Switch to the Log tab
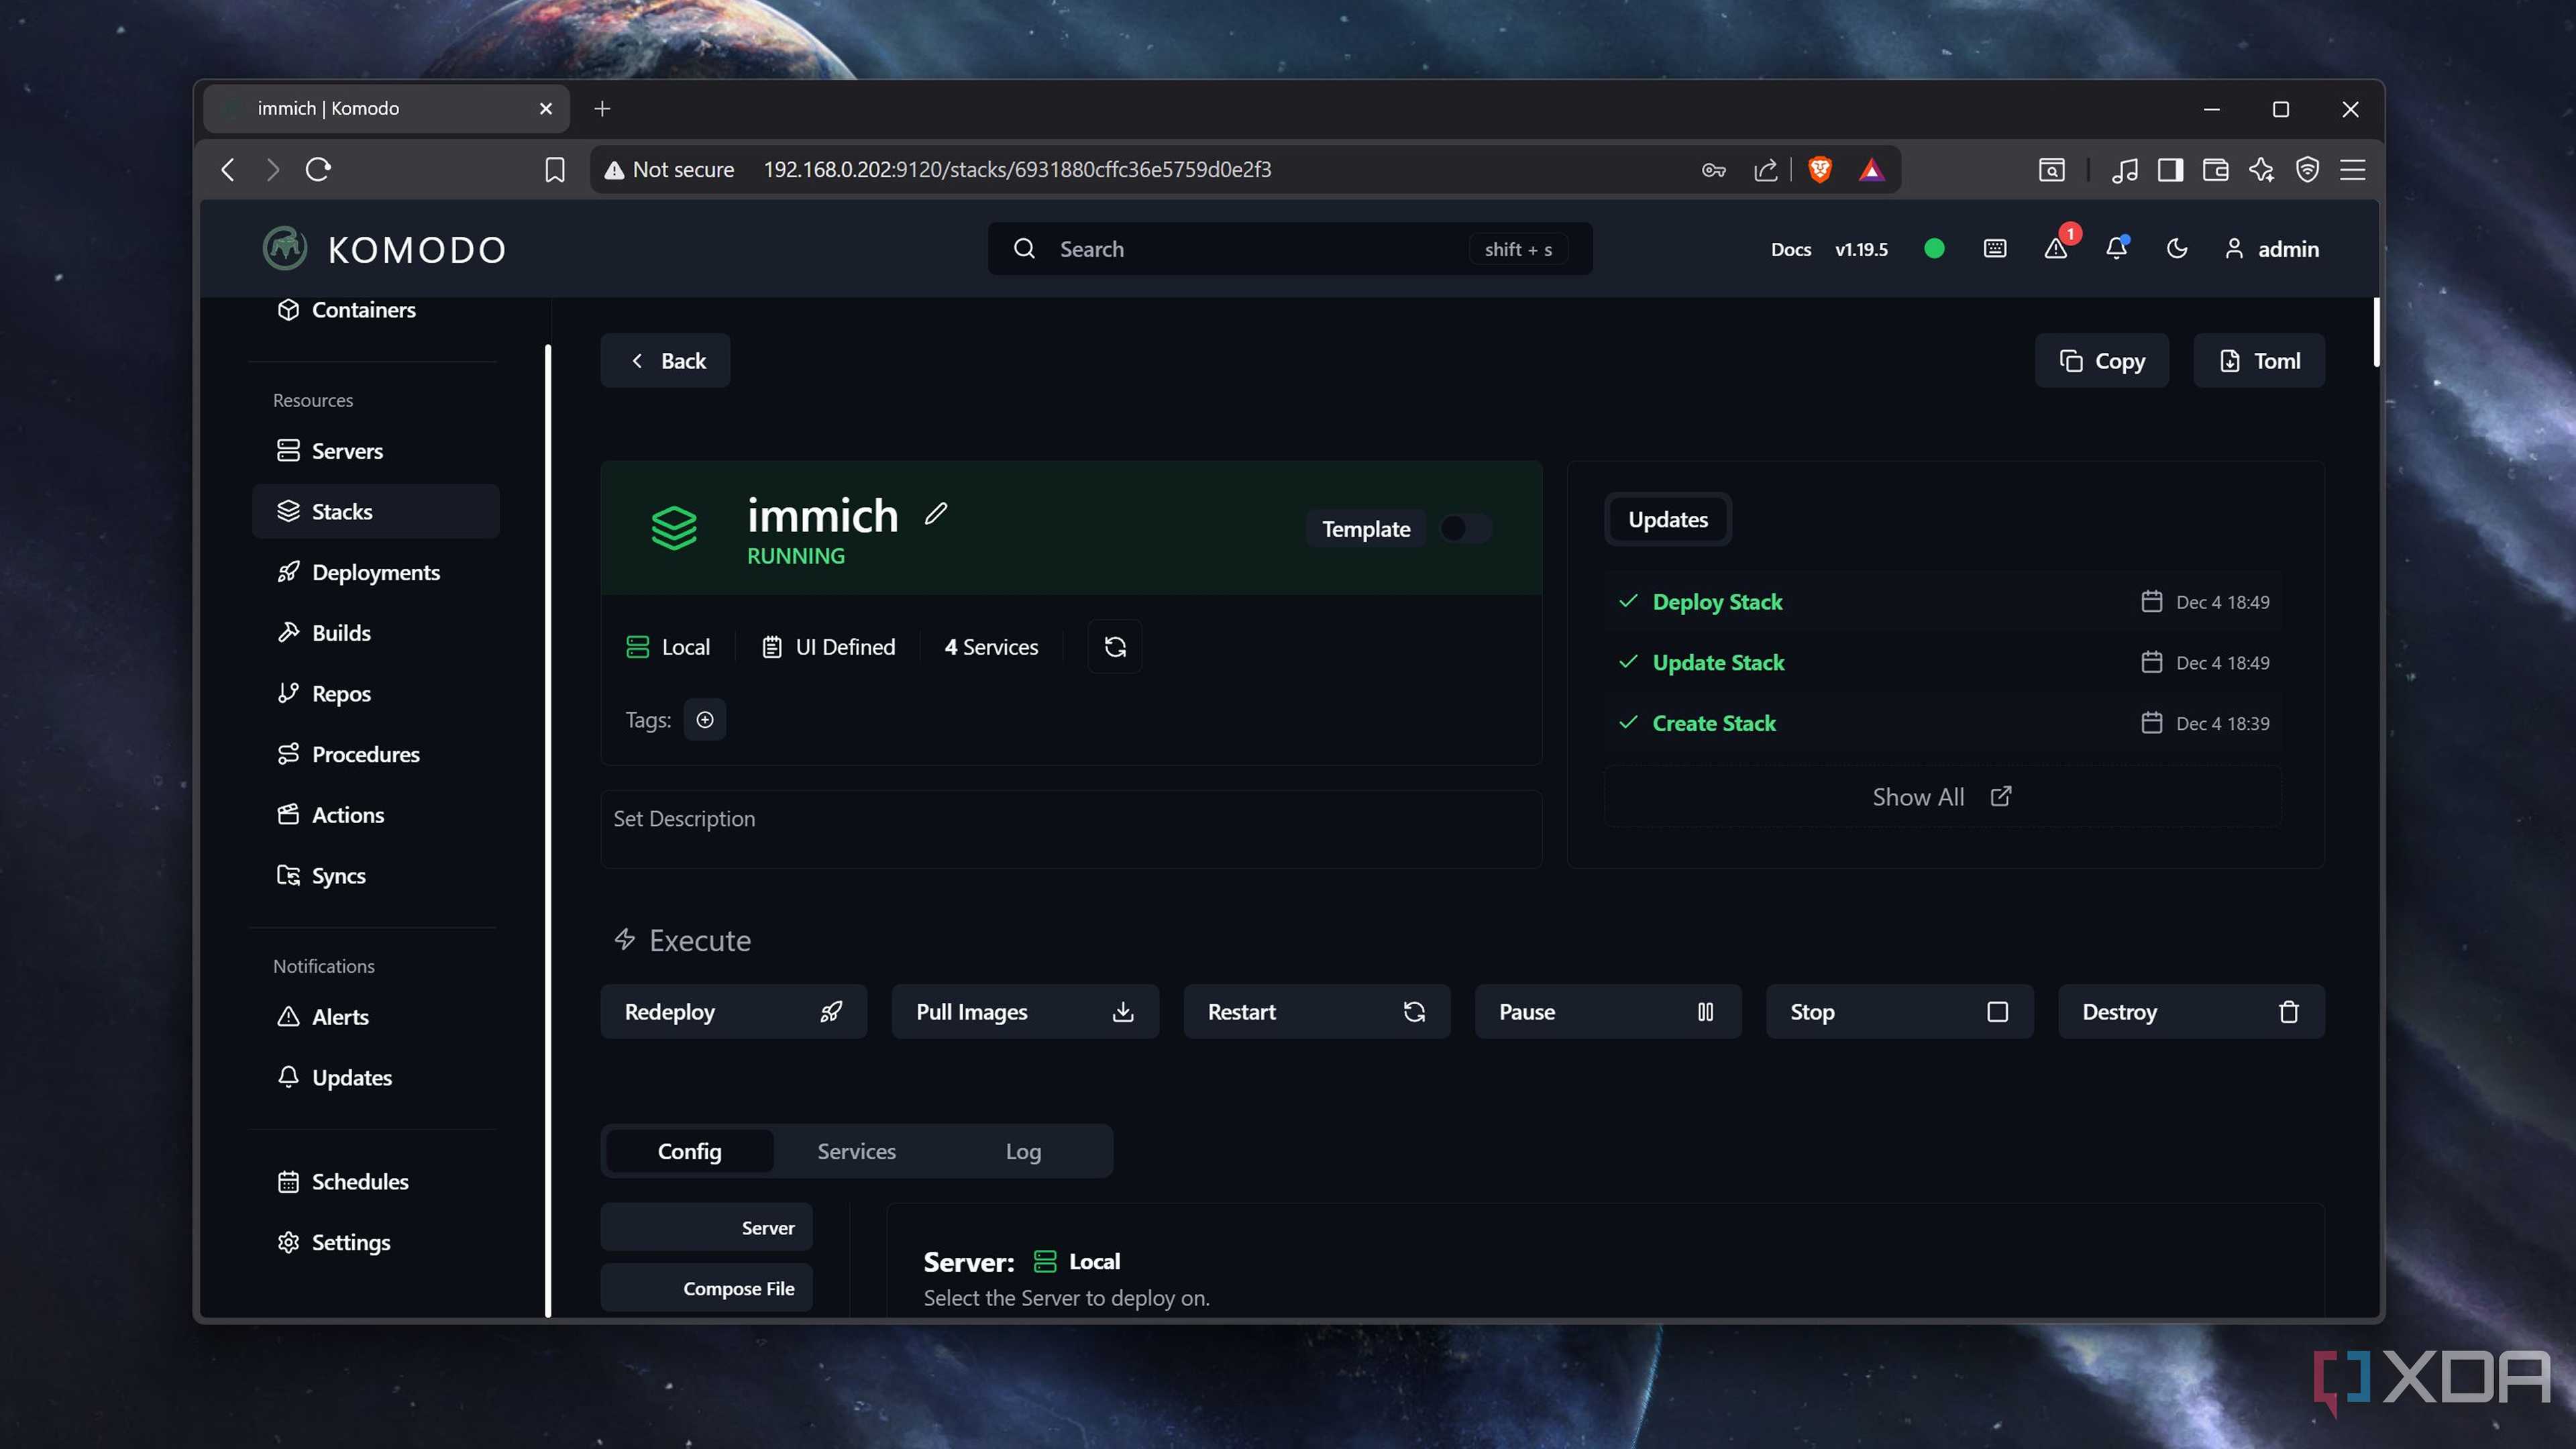This screenshot has height=1449, width=2576. click(x=1023, y=1151)
